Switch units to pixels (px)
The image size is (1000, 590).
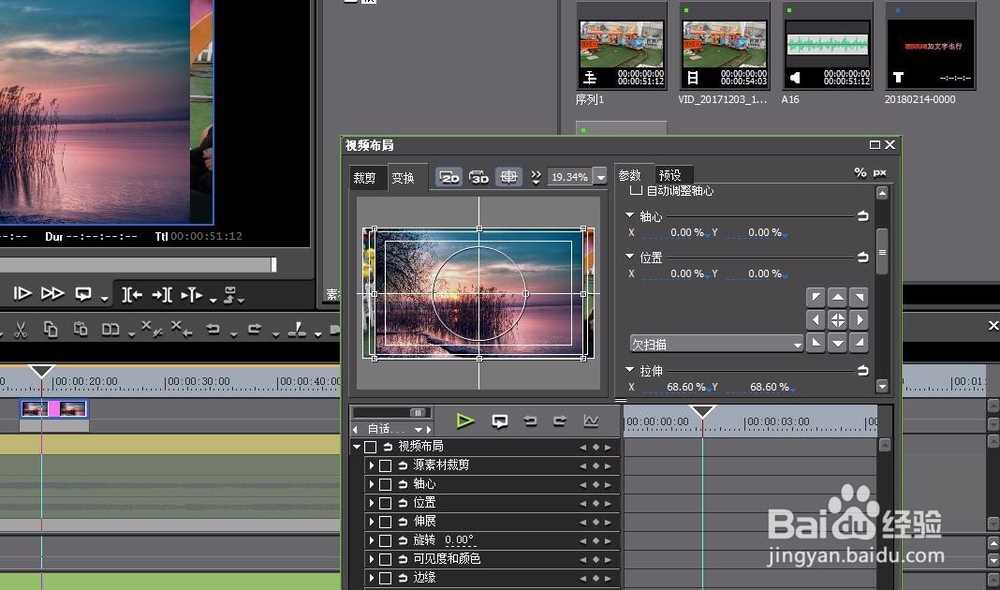880,173
